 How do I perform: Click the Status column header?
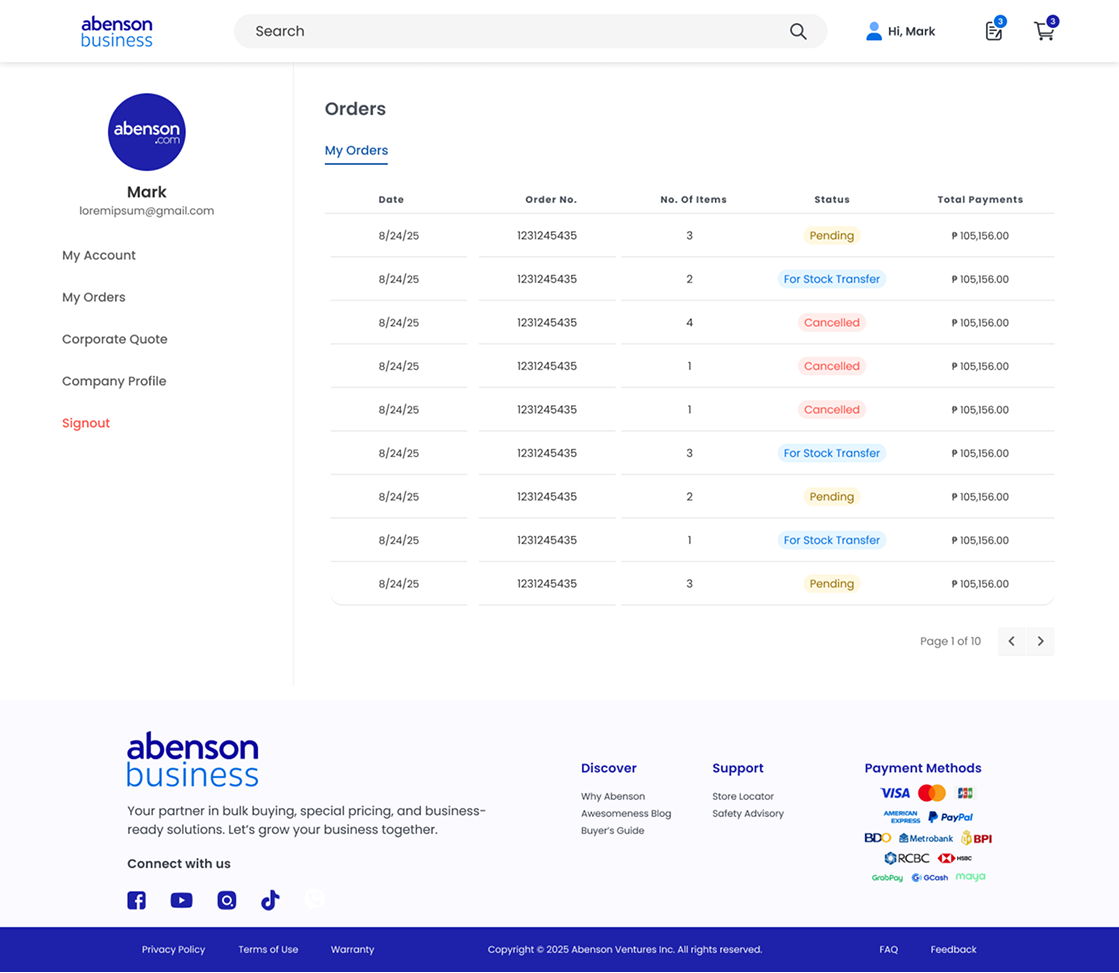(832, 200)
